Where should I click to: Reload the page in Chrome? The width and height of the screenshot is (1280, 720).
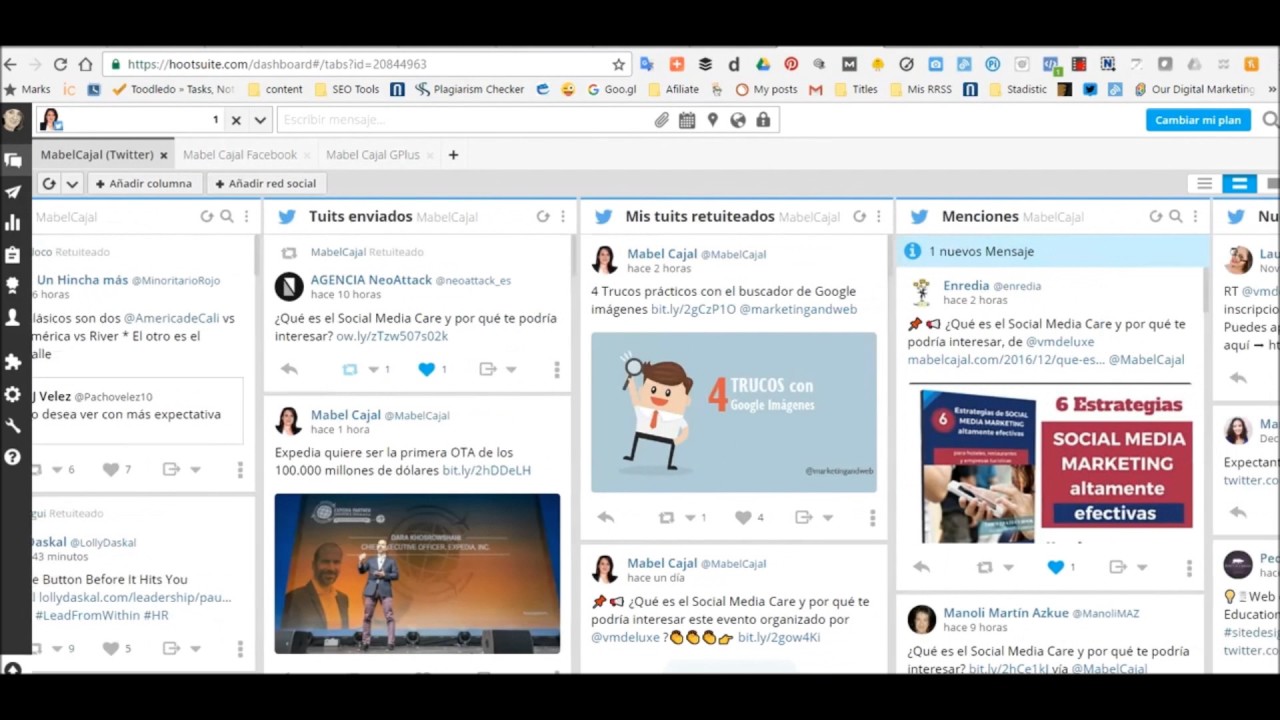tap(60, 64)
